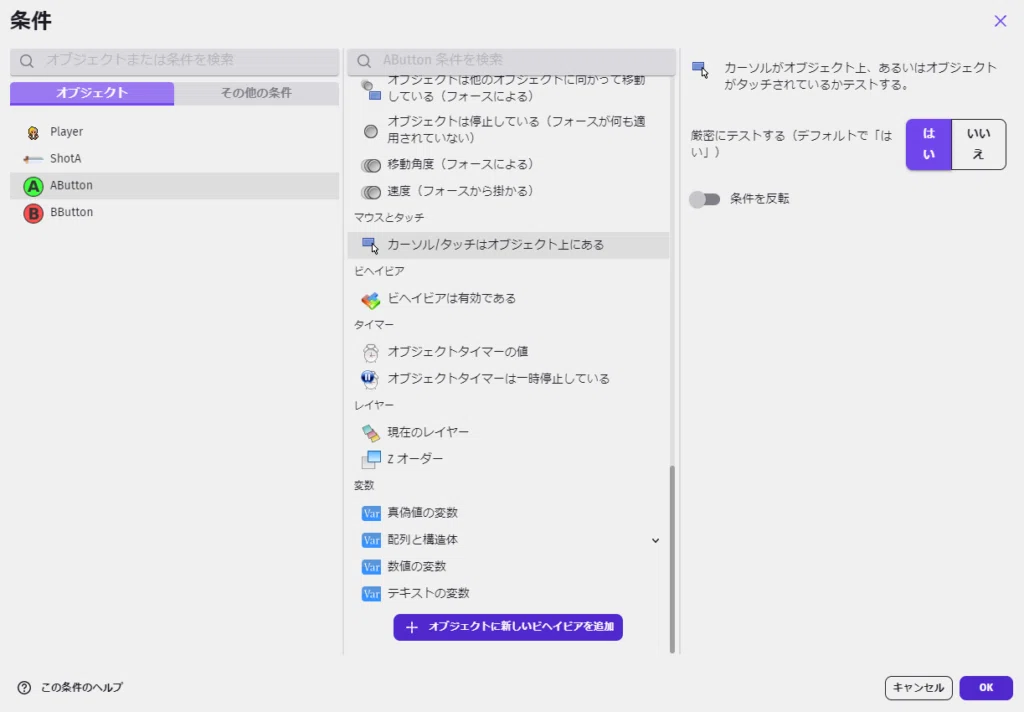Viewport: 1024px width, 712px height.
Task: Select オブジェクトタイマーは一時停止している text
Action: [498, 379]
